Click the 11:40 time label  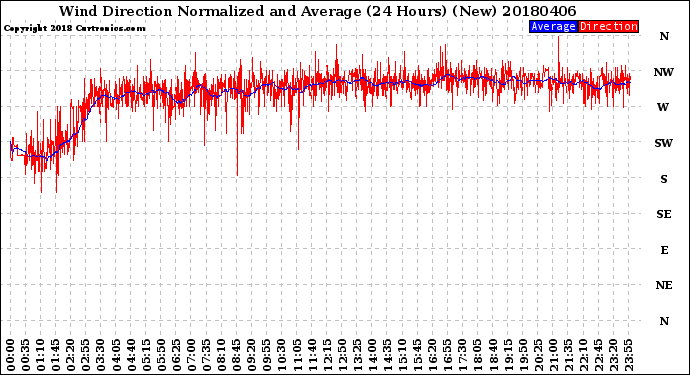[x=312, y=355]
